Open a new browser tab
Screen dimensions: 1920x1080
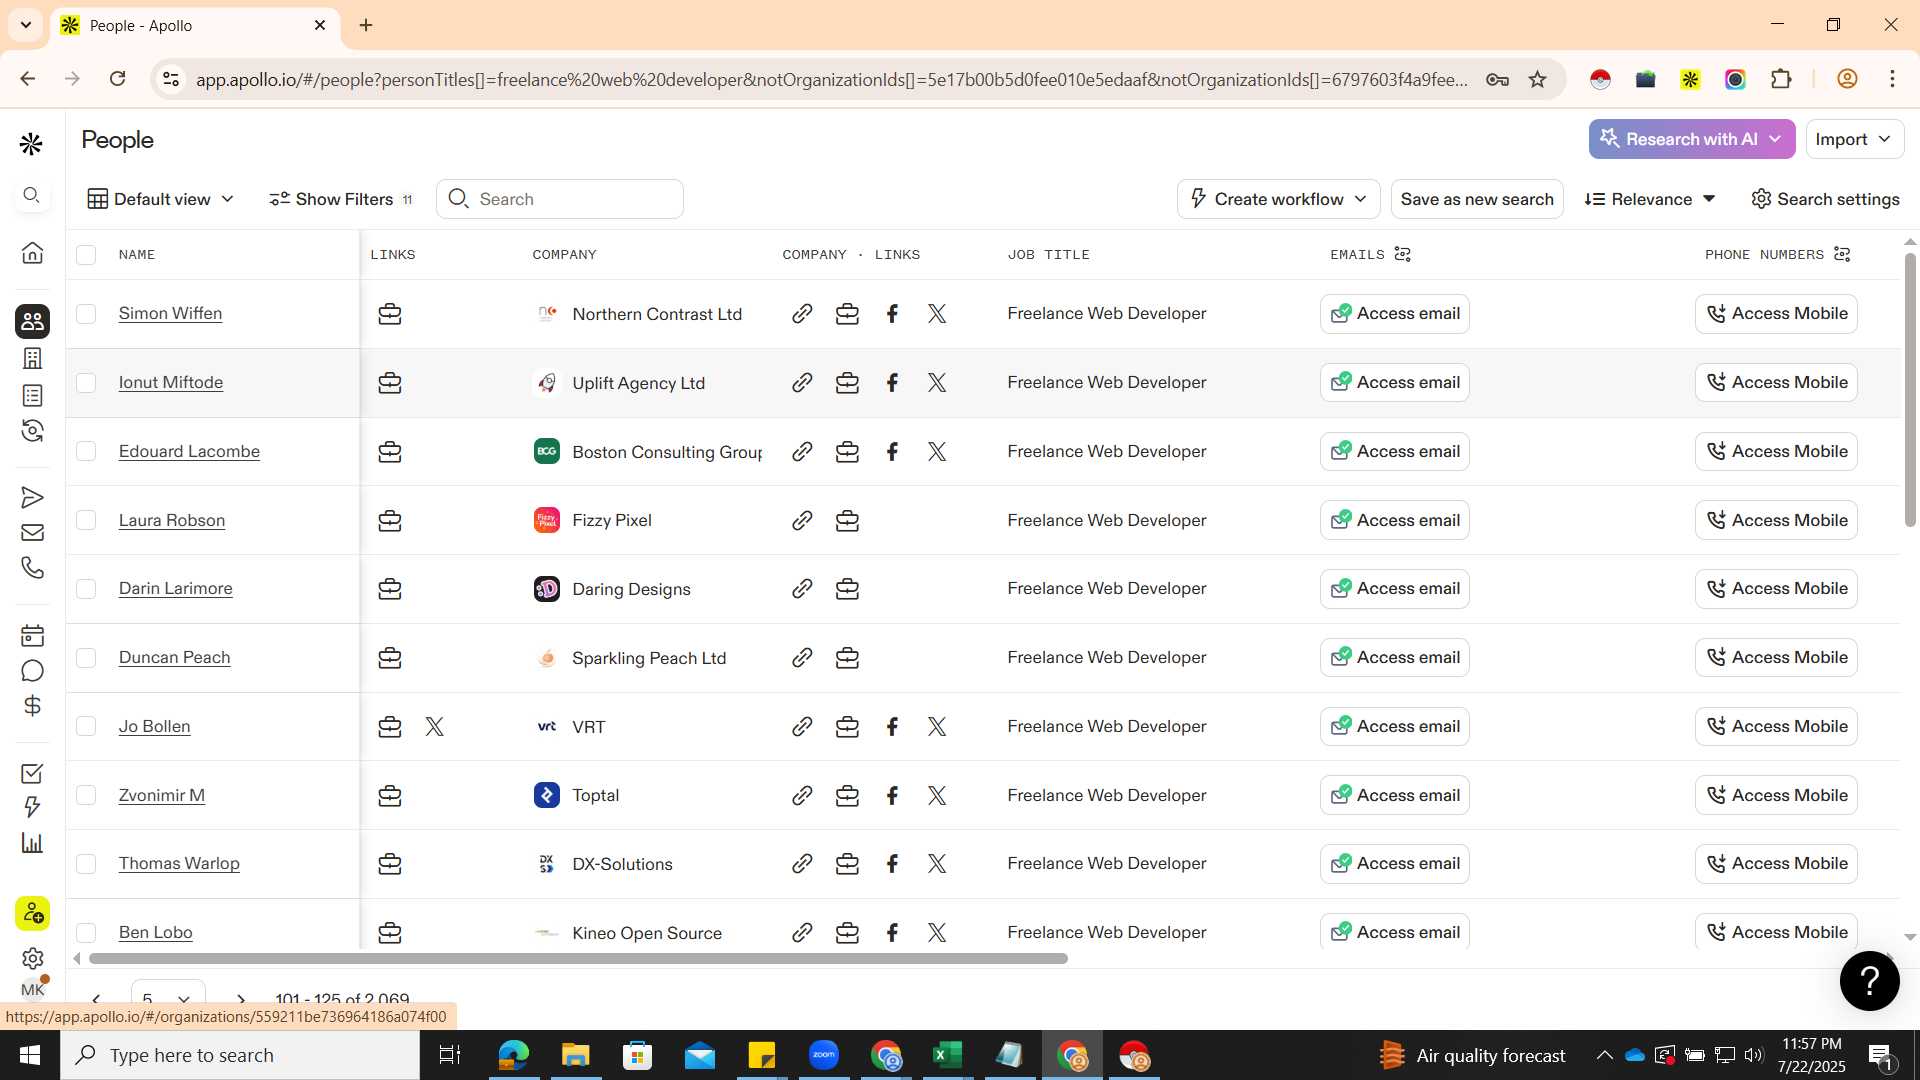tap(366, 26)
